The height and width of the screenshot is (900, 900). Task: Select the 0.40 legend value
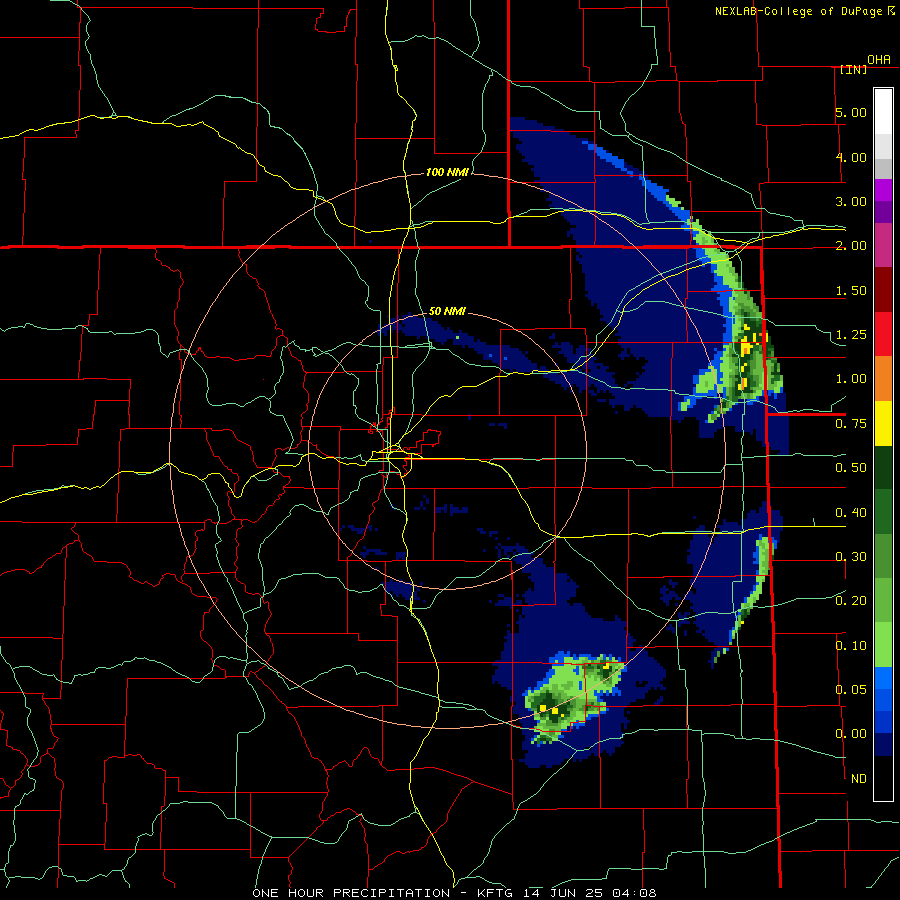(x=851, y=512)
